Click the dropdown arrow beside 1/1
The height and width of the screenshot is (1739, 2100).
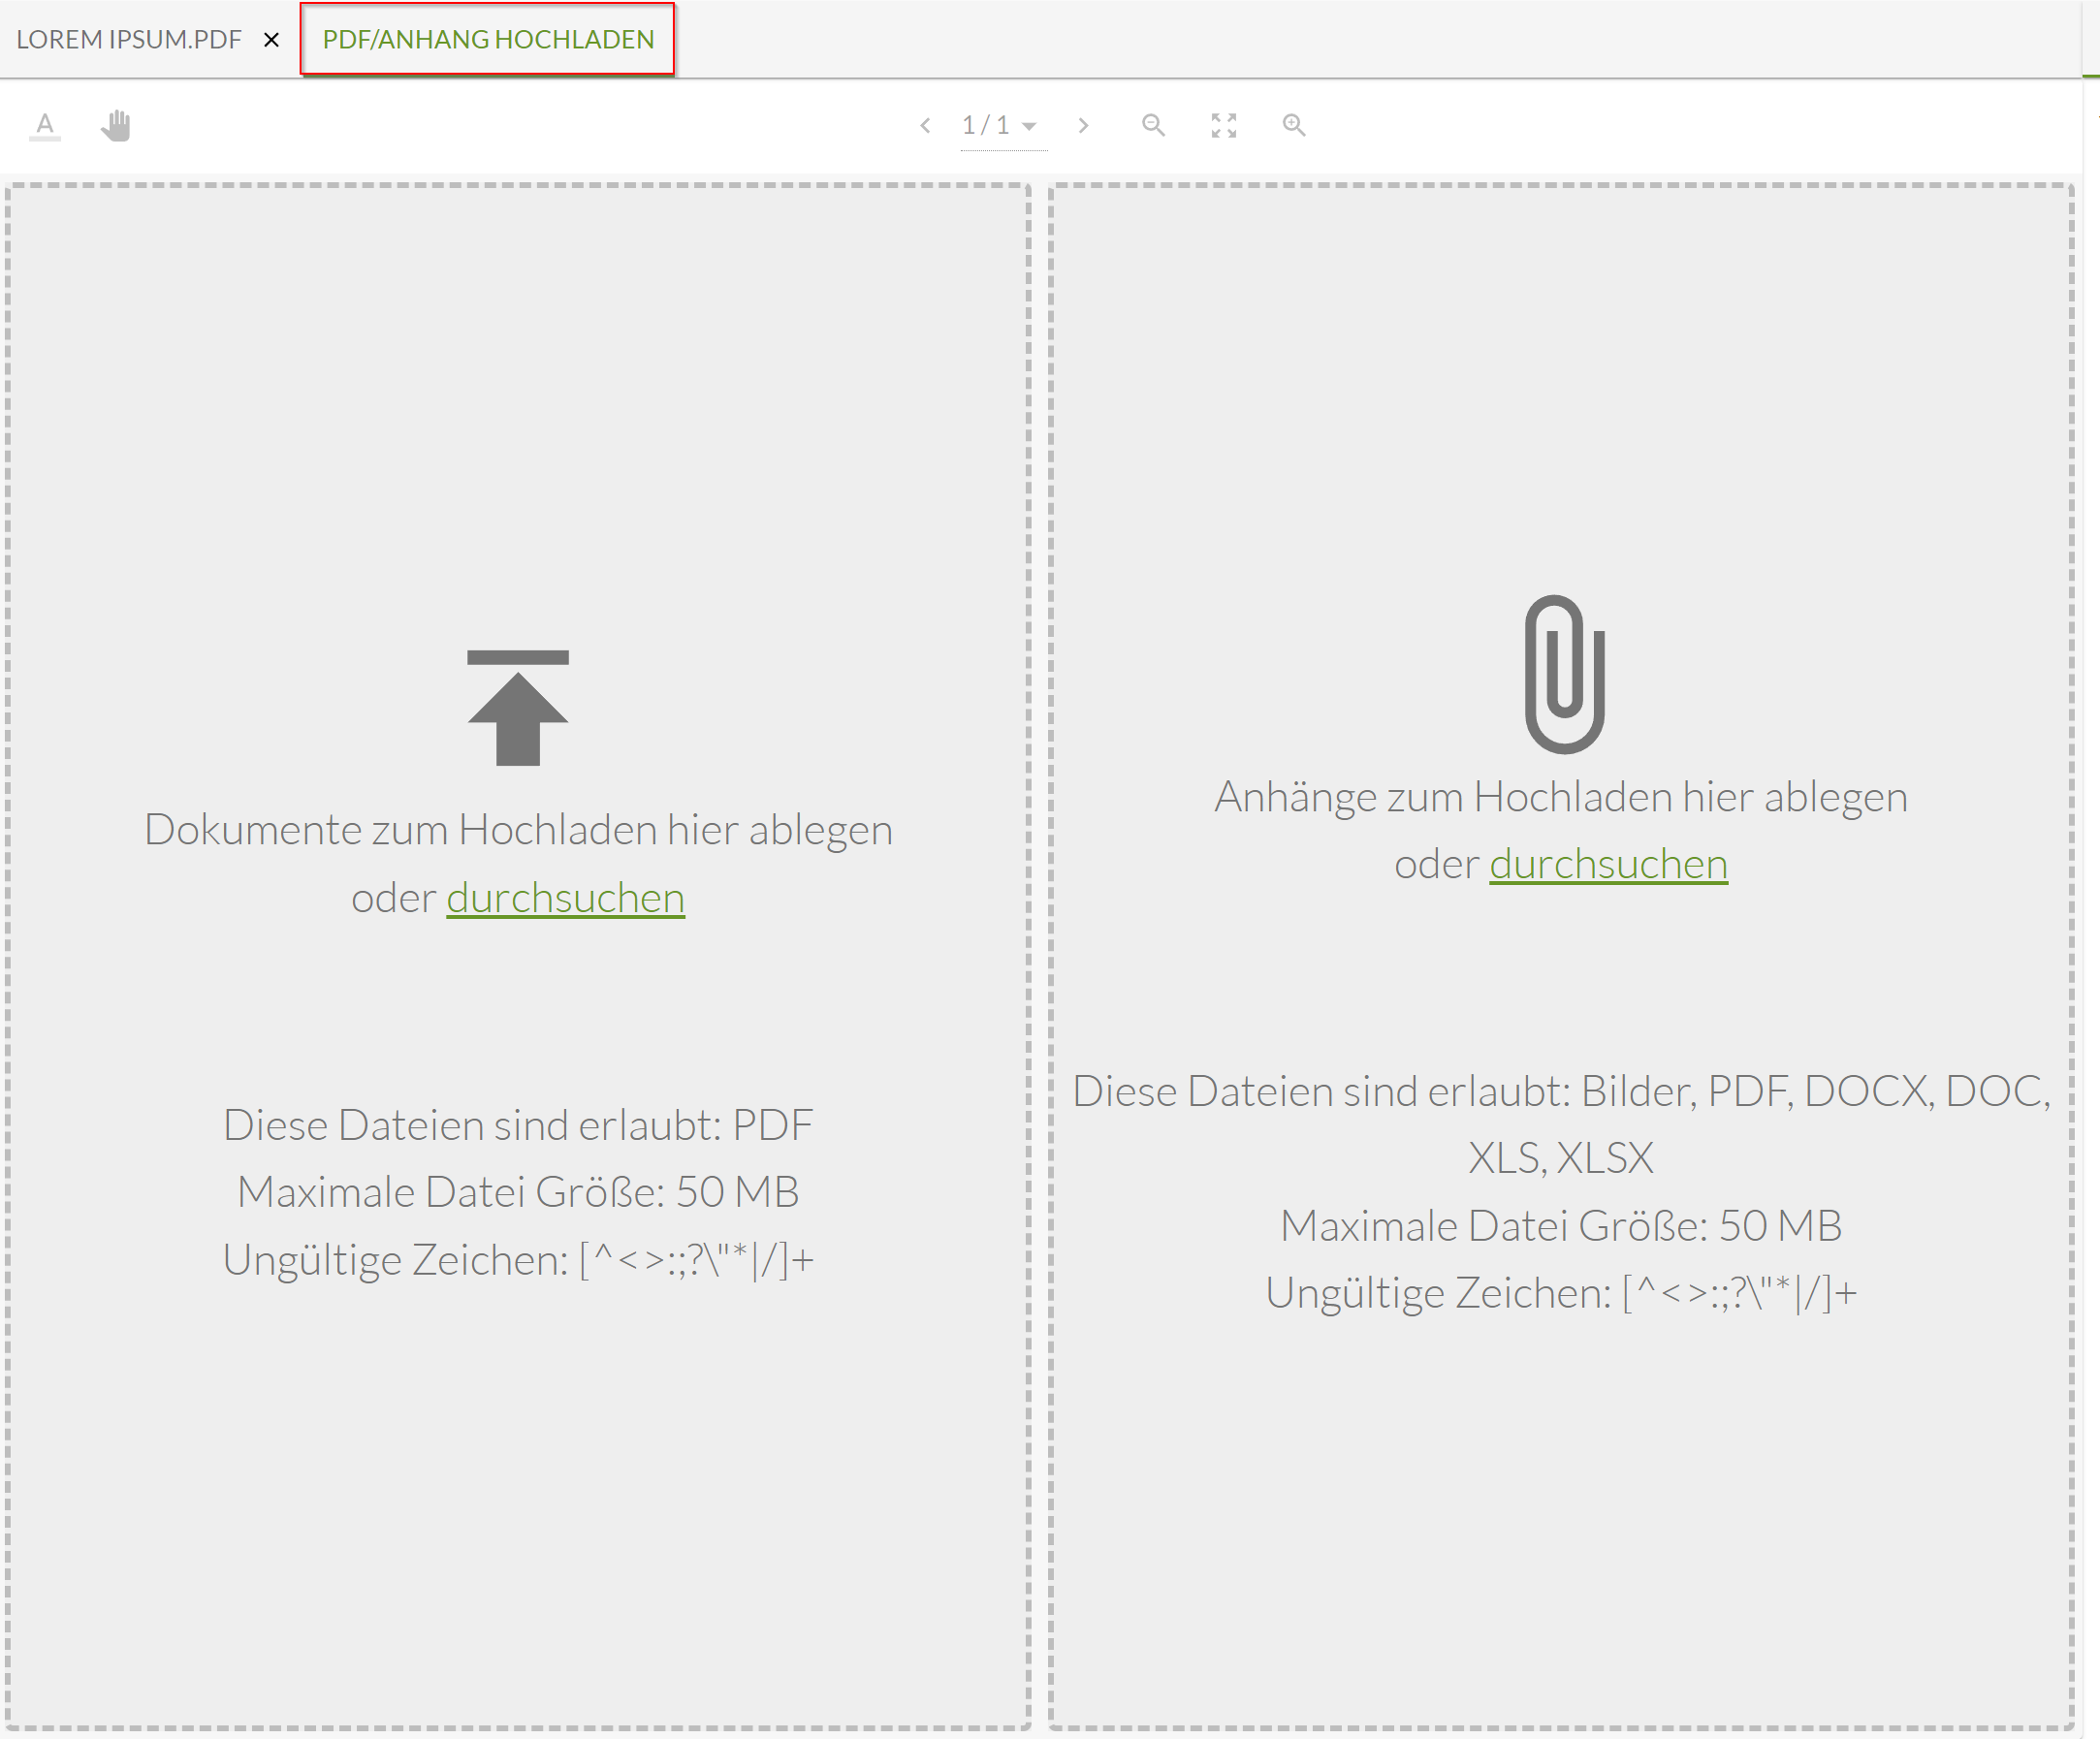(x=1029, y=126)
